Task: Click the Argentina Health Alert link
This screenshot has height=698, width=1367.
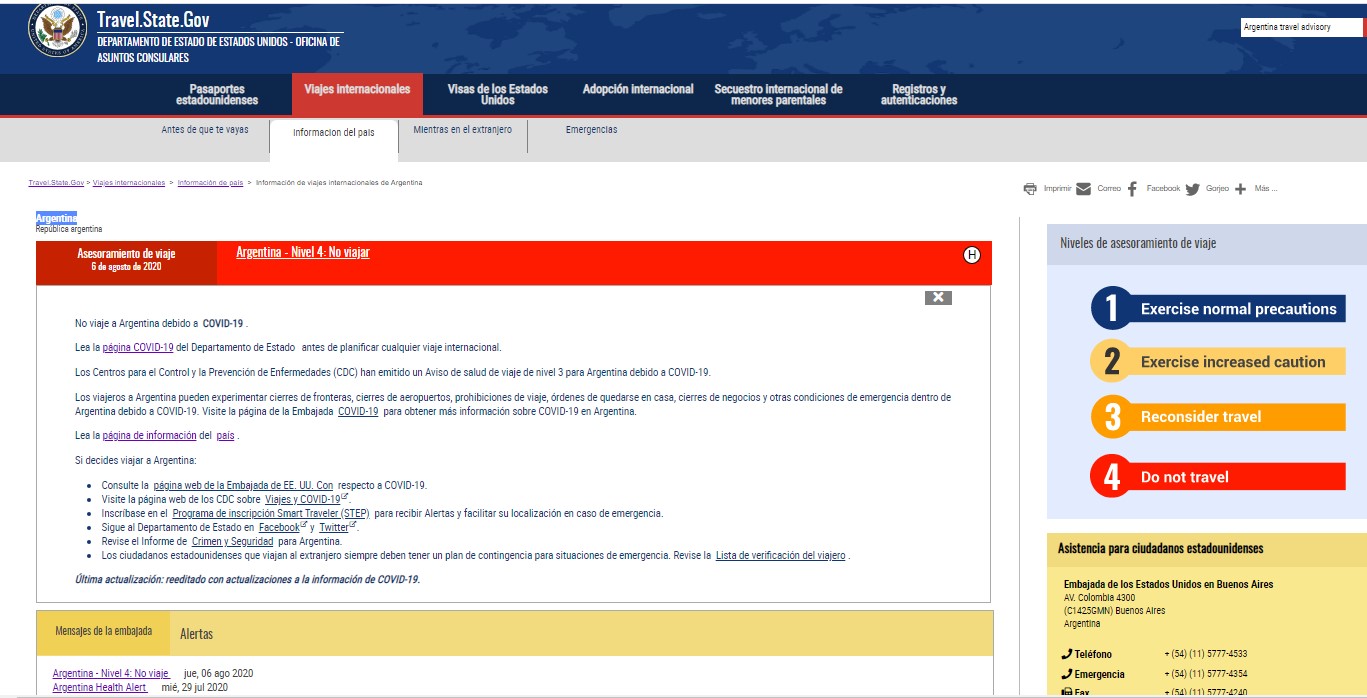Action: click(99, 687)
